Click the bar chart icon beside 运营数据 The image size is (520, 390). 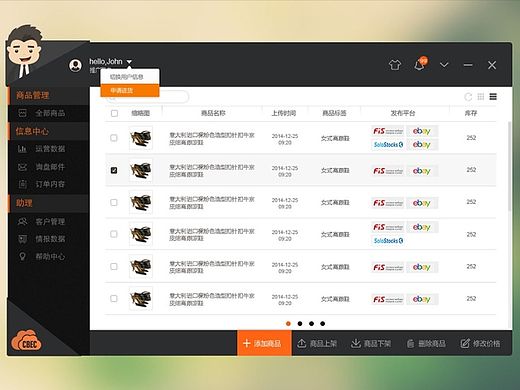(x=22, y=149)
